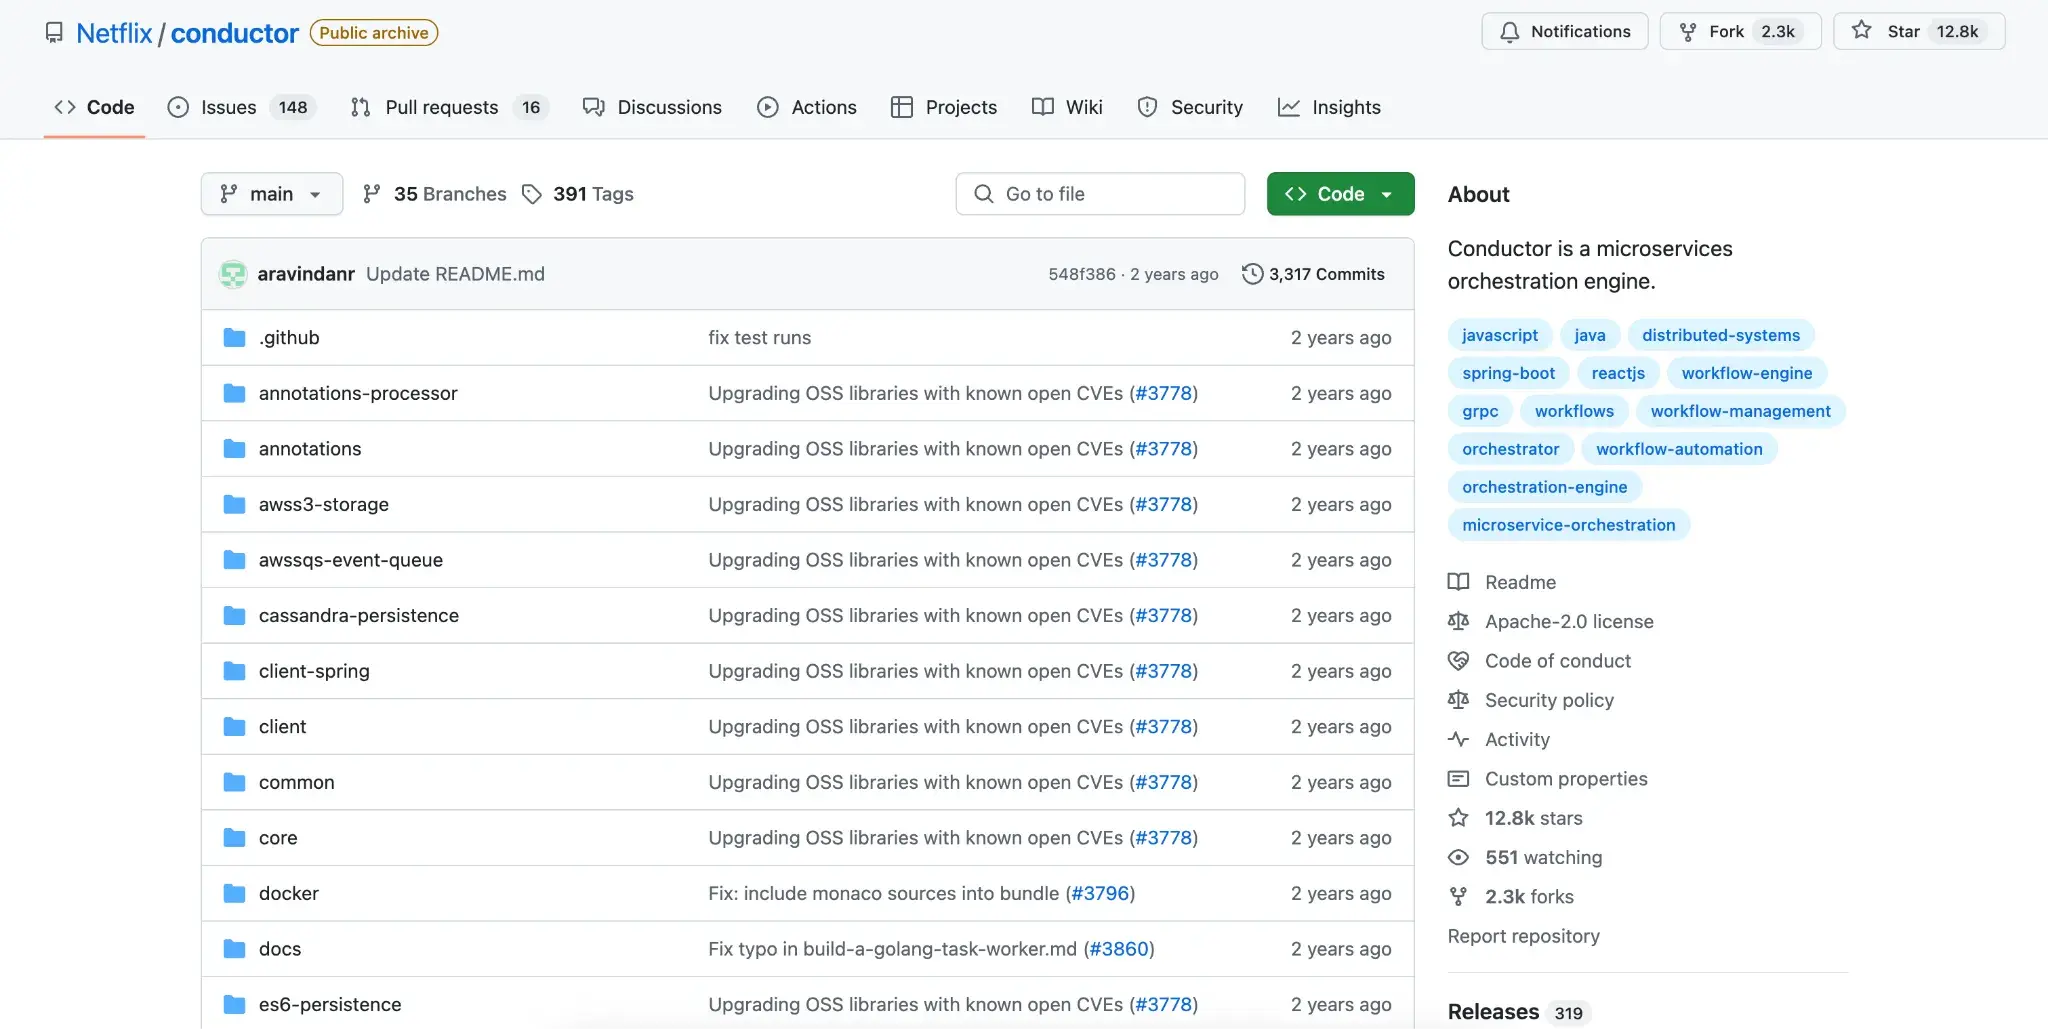Open the Releases 319 heading link
Image resolution: width=2048 pixels, height=1029 pixels.
click(x=1518, y=1012)
